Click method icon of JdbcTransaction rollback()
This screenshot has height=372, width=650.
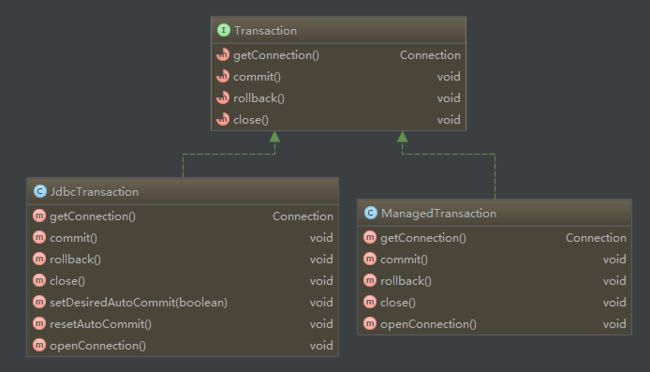pos(39,259)
